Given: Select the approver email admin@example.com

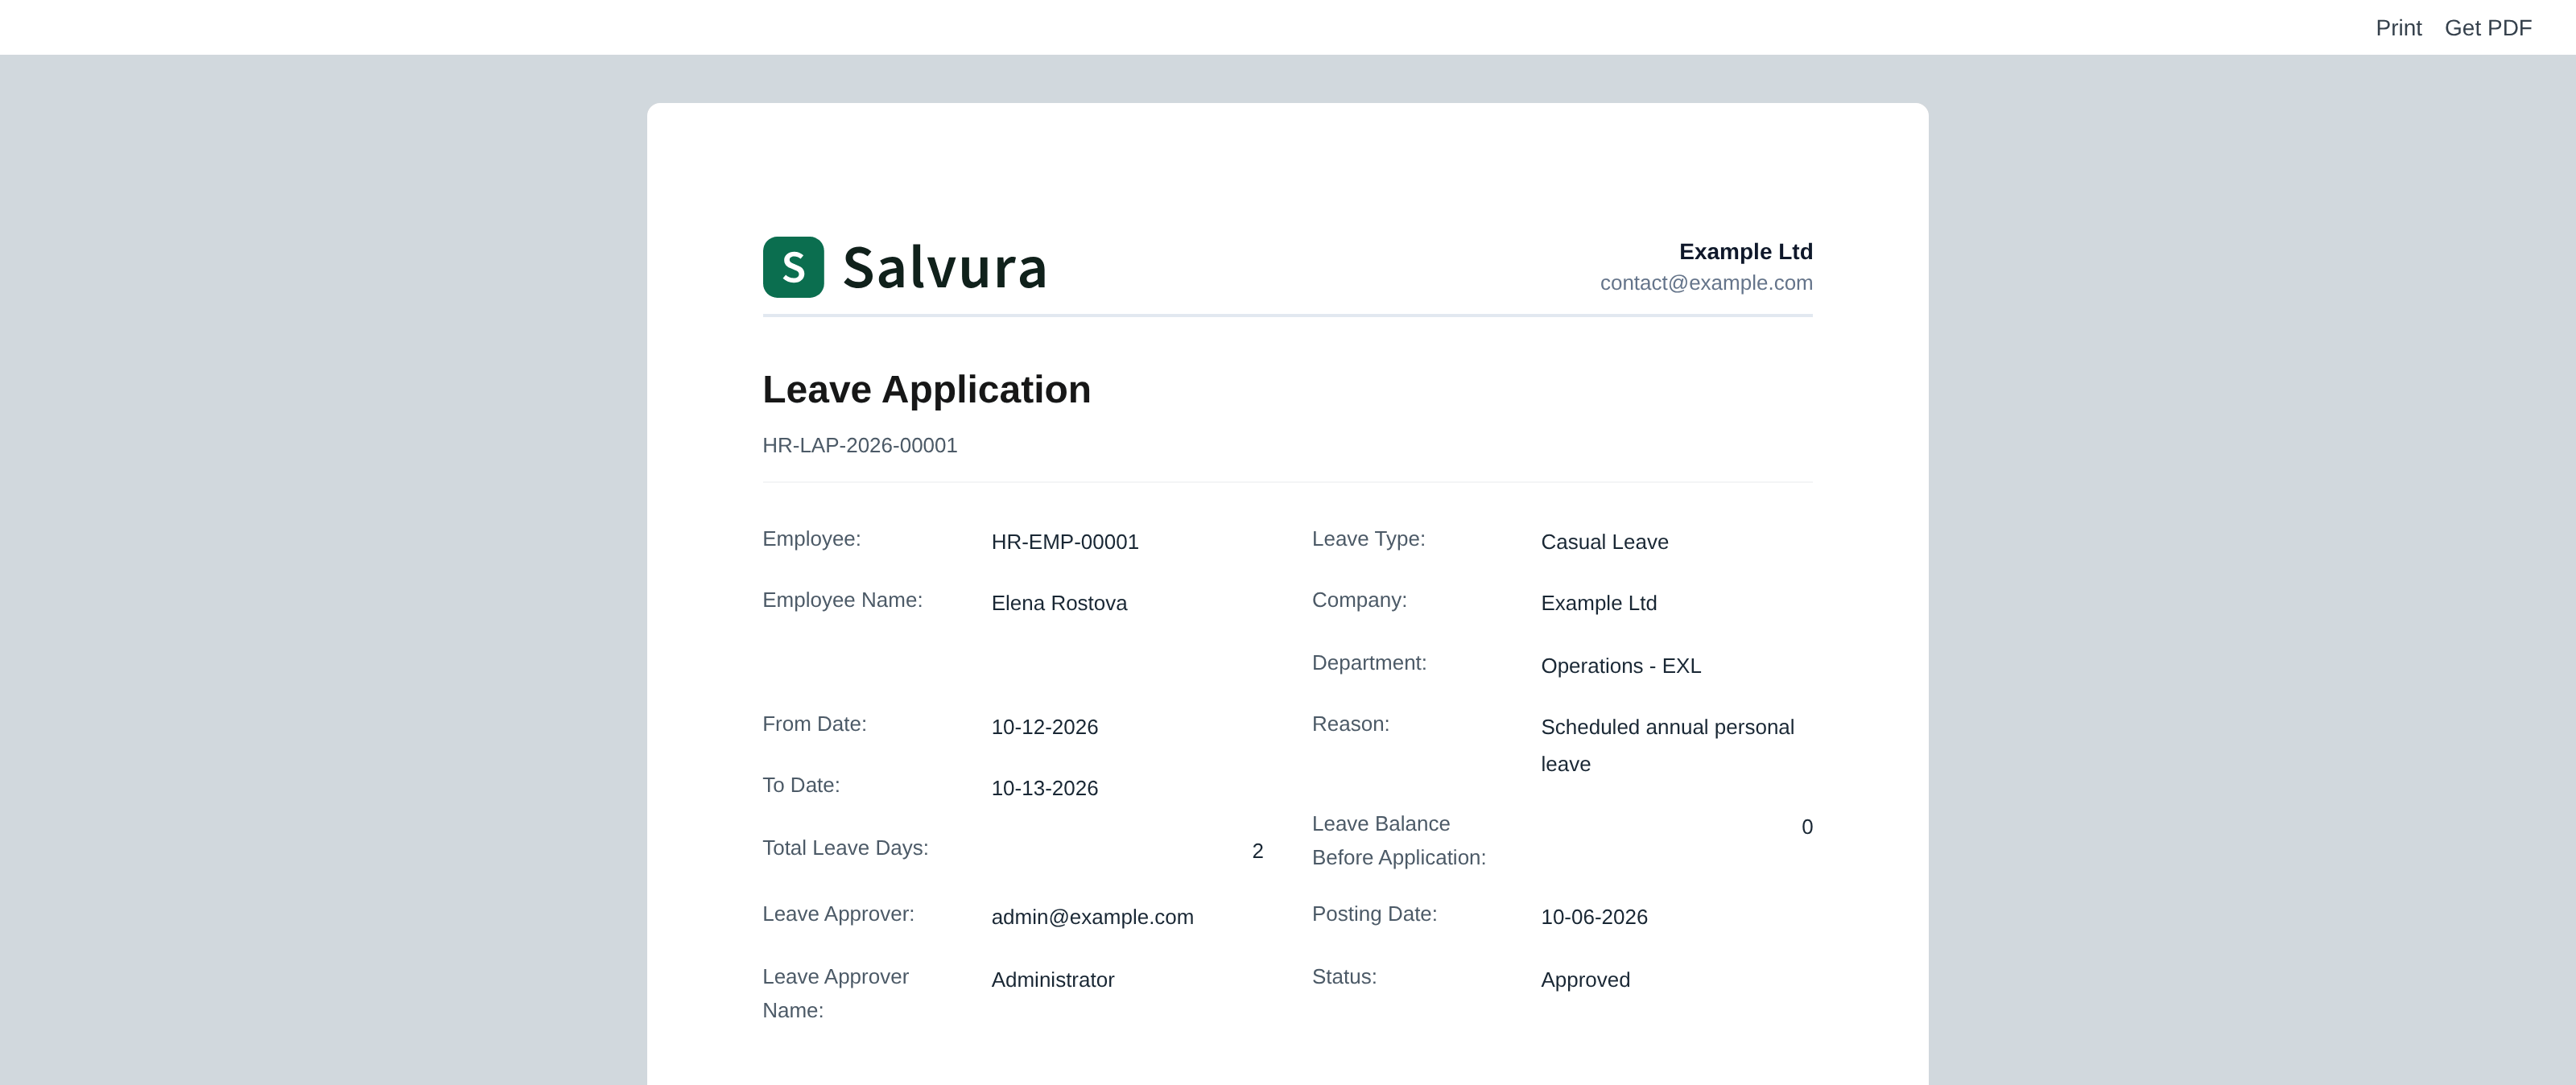Looking at the screenshot, I should 1092,917.
